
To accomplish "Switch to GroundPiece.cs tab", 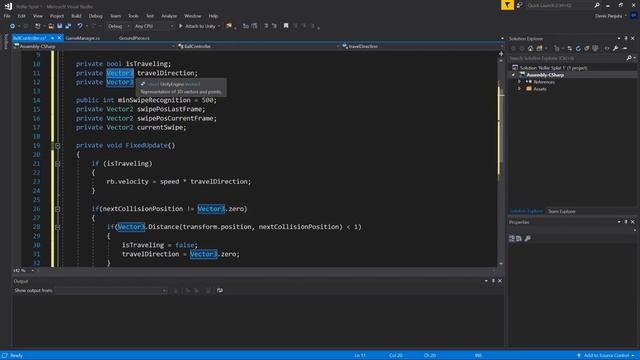I will click(134, 38).
